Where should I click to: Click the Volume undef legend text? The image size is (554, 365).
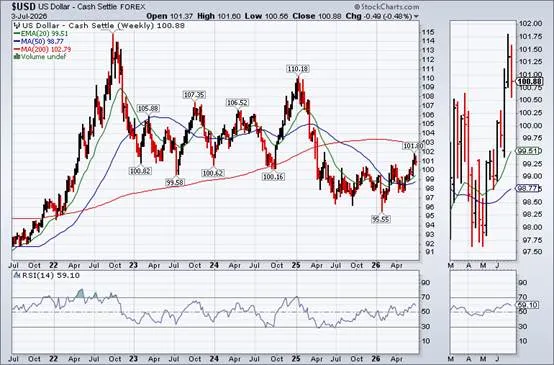pos(43,57)
